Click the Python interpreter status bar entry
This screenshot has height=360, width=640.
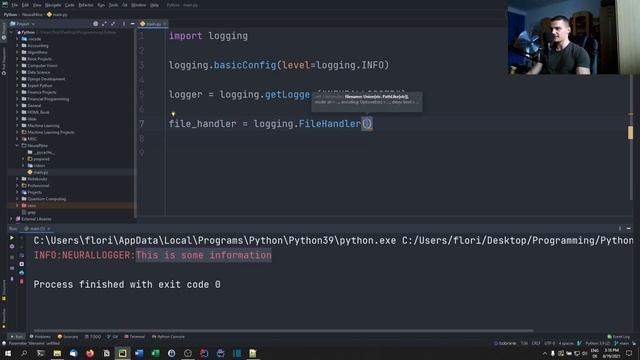pos(597,344)
